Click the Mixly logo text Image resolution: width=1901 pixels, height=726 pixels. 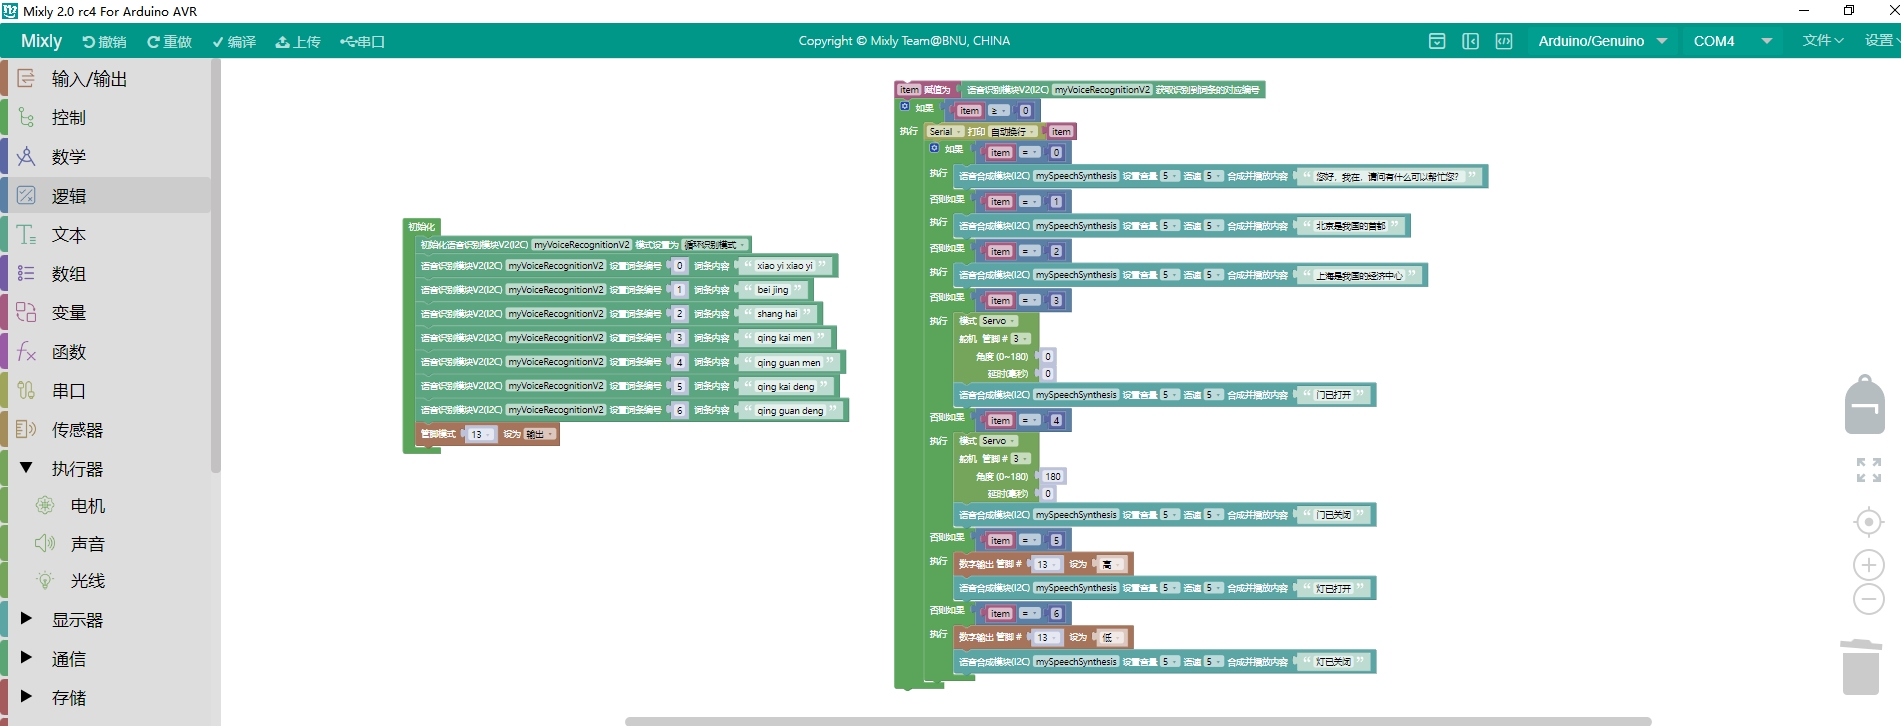[x=41, y=41]
